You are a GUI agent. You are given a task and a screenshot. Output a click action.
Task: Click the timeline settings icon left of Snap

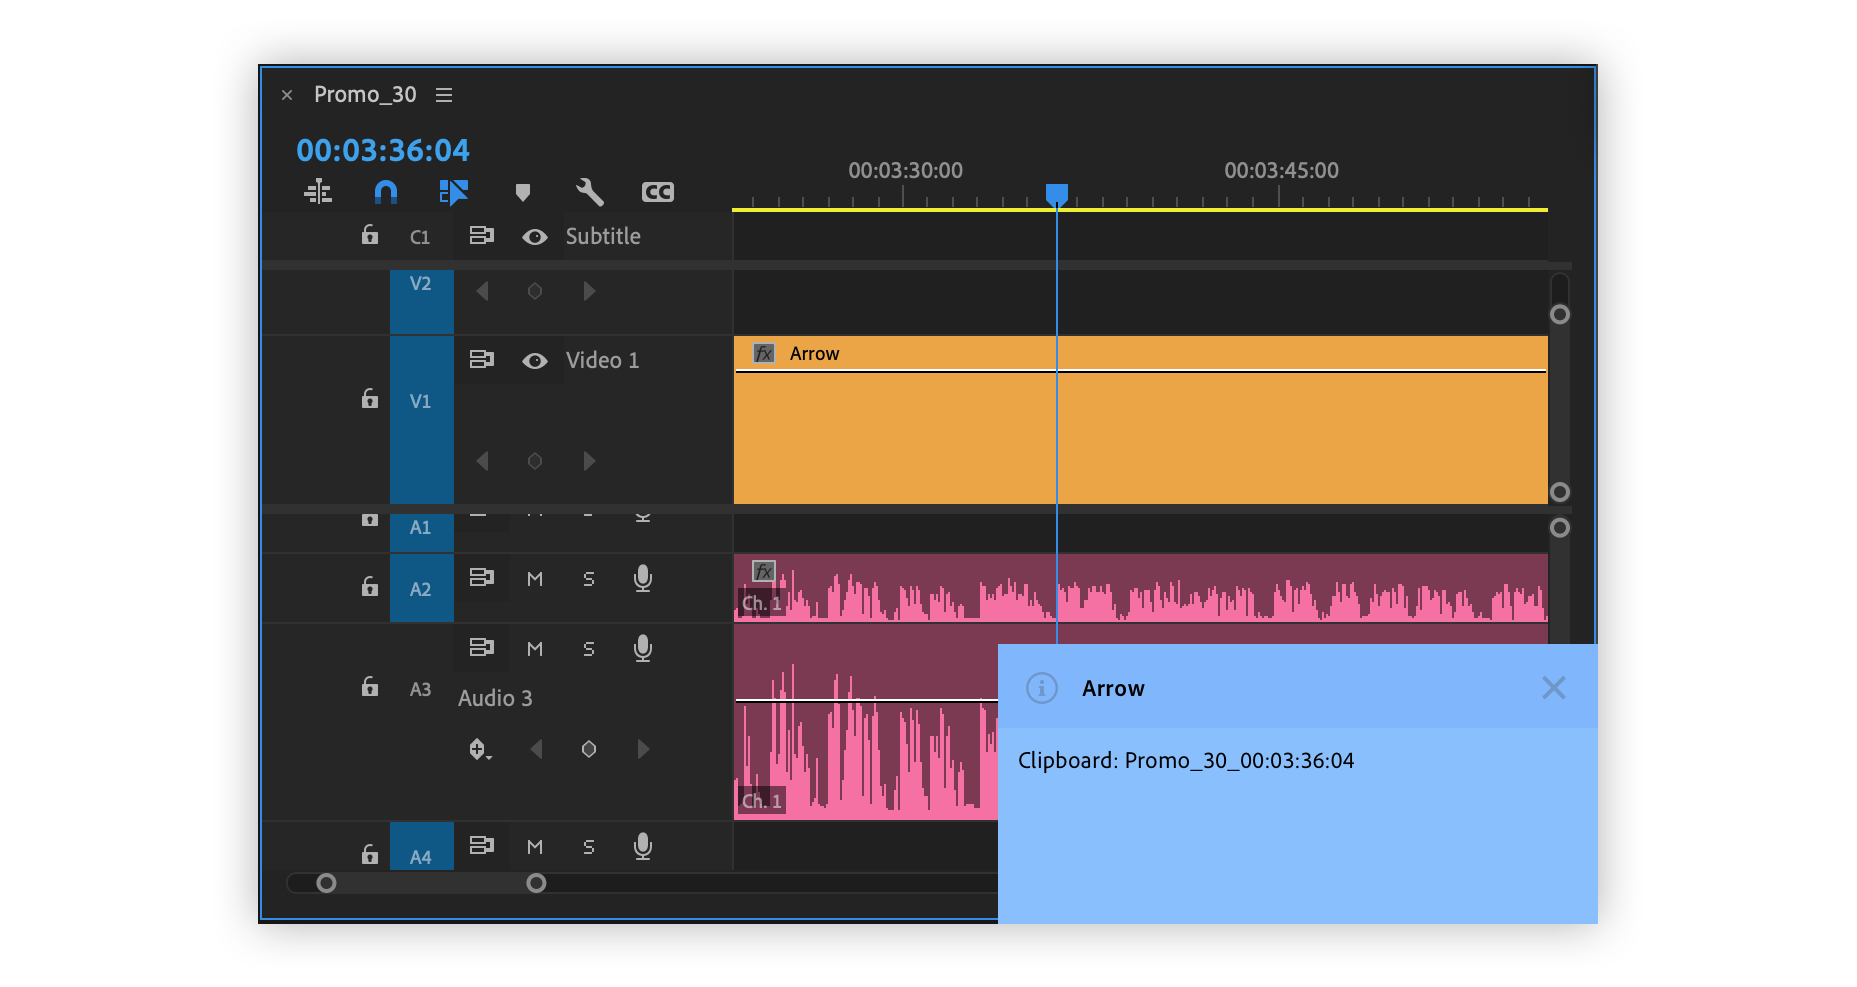tap(318, 191)
